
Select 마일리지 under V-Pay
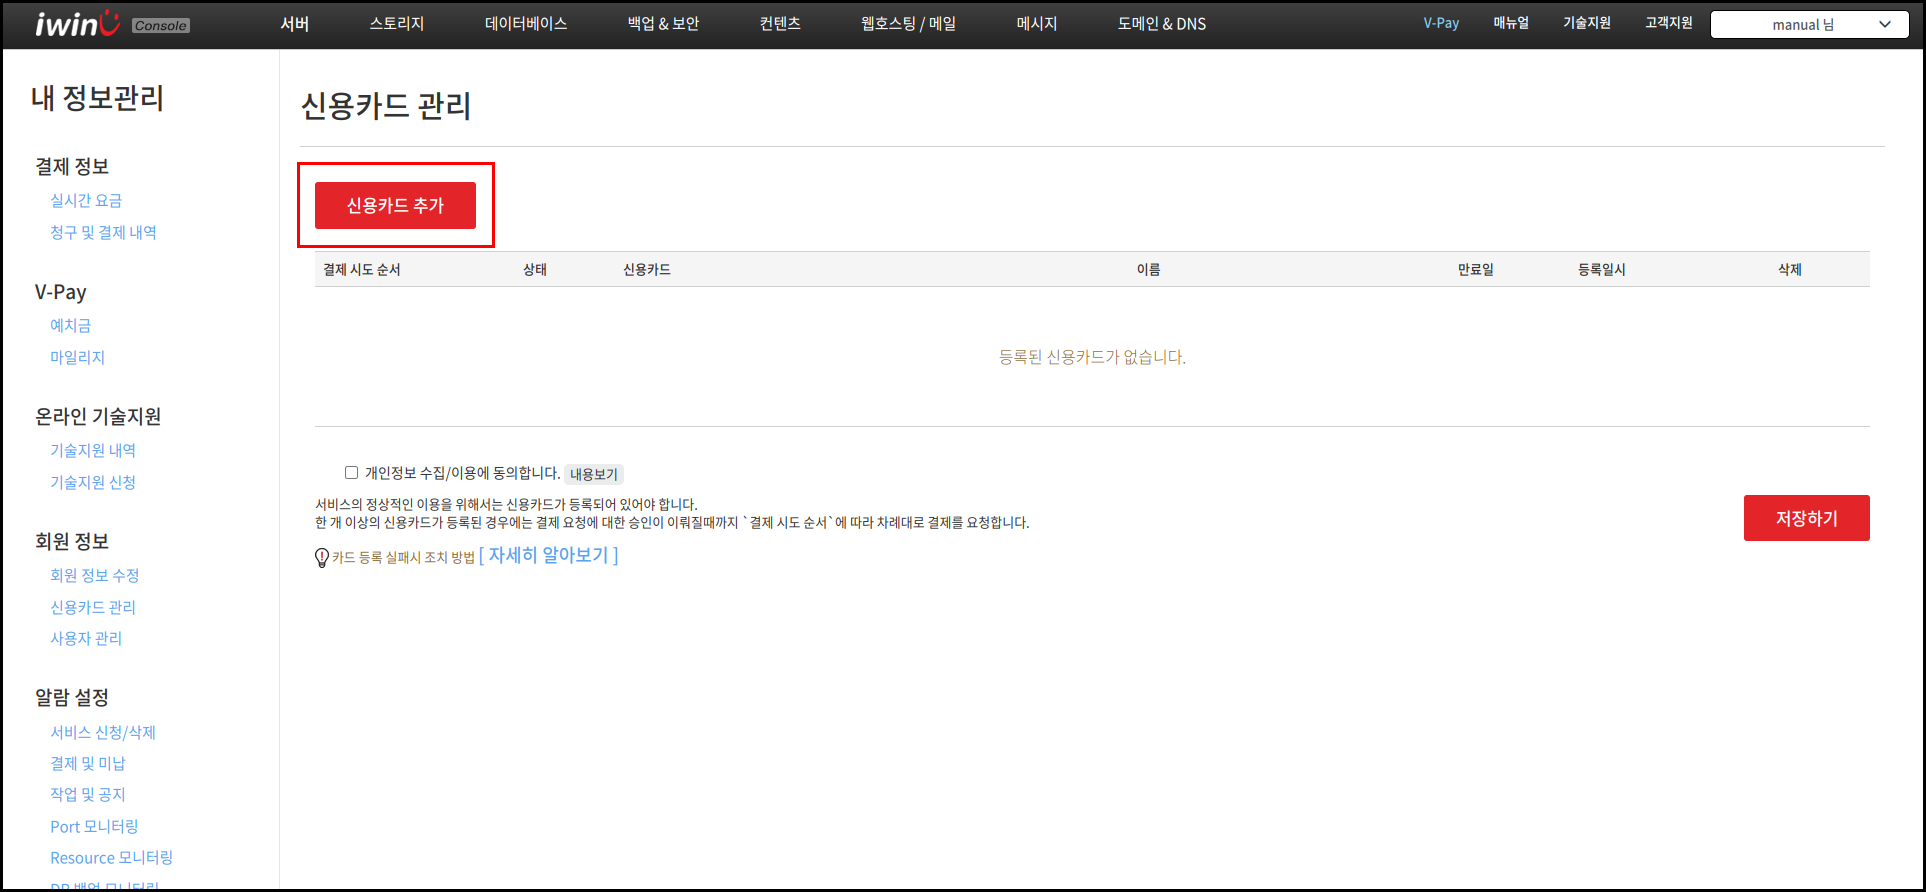click(77, 358)
